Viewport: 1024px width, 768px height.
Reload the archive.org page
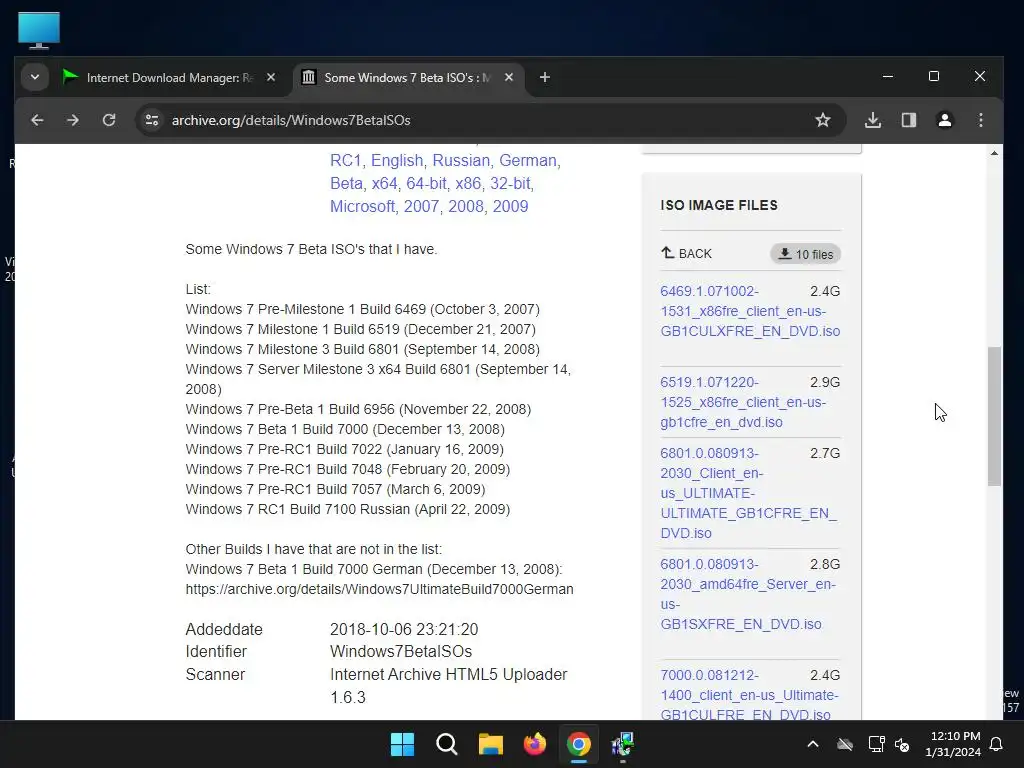pyautogui.click(x=109, y=120)
